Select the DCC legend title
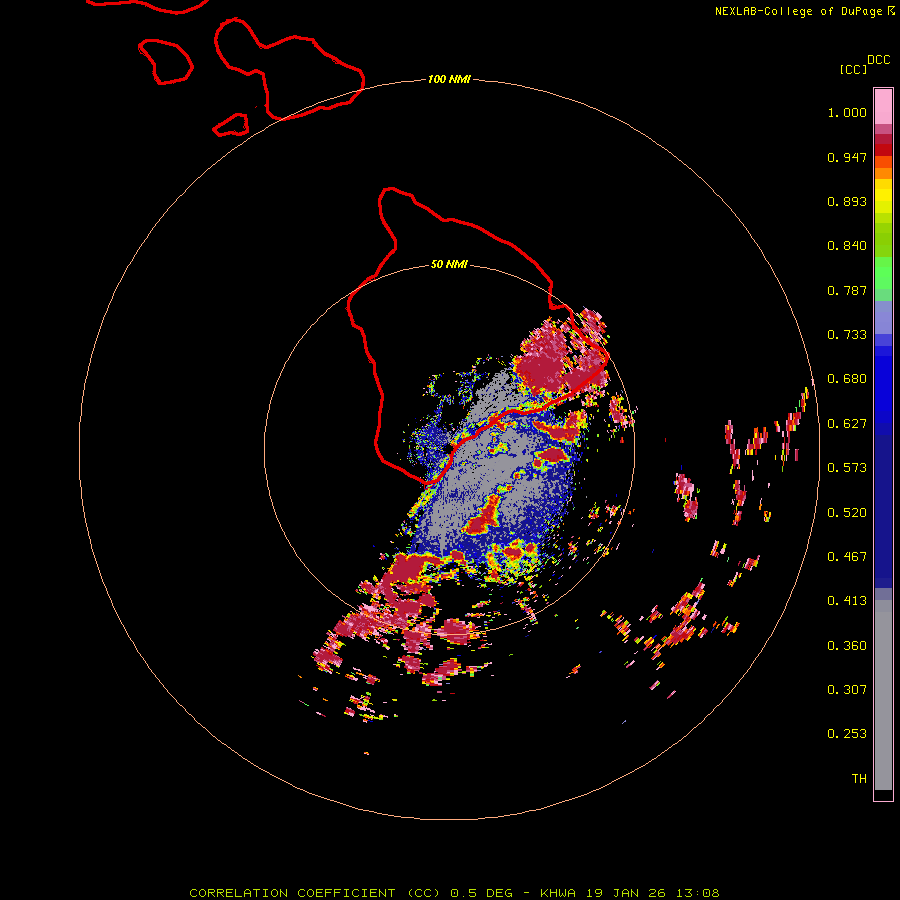The width and height of the screenshot is (900, 900). coord(879,60)
